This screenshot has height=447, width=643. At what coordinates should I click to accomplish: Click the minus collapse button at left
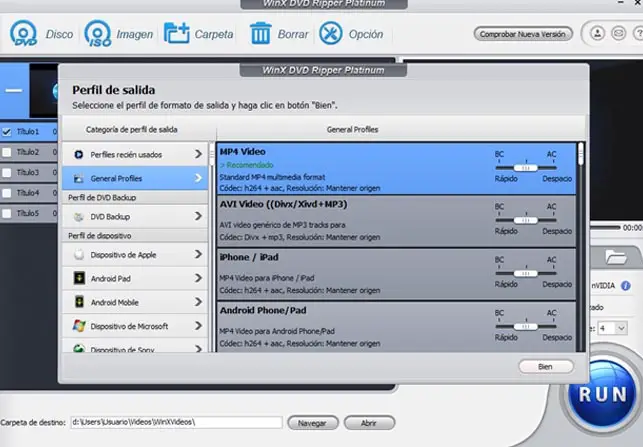tap(14, 91)
